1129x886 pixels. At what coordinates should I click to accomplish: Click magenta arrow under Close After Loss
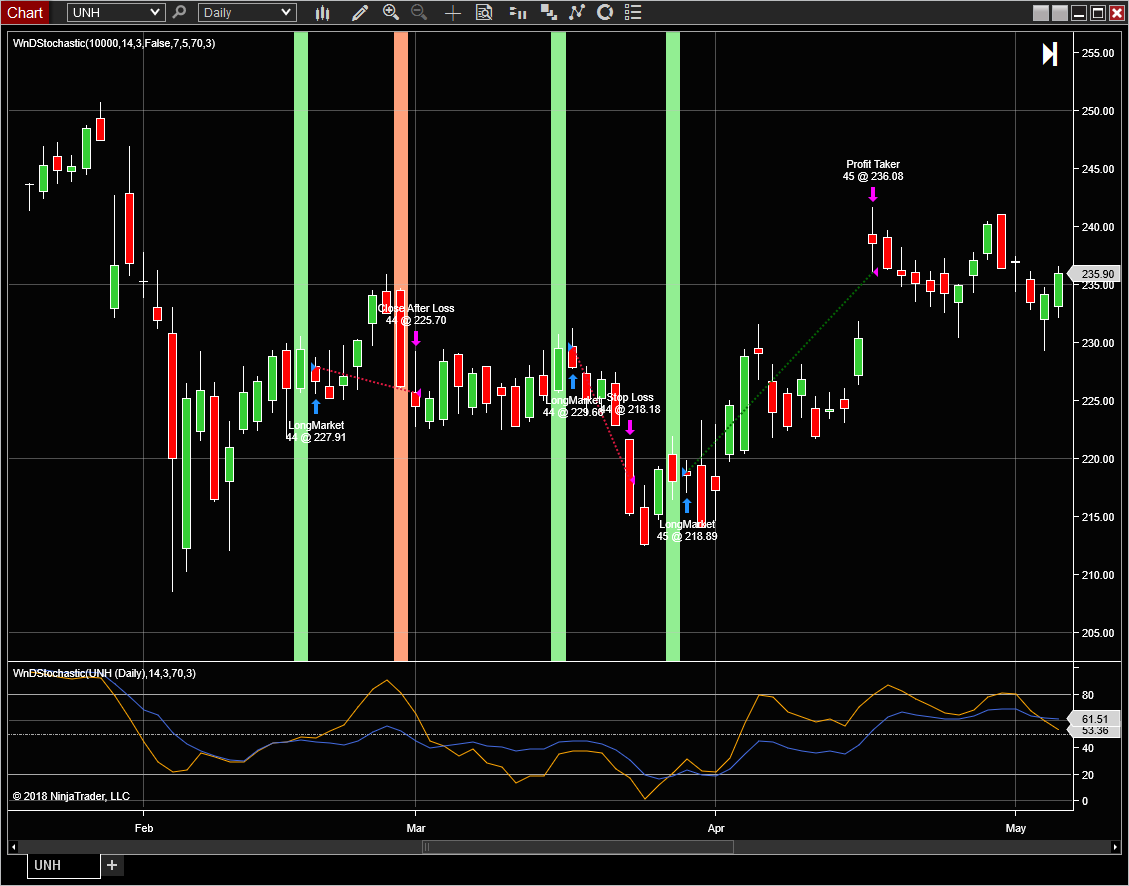click(416, 338)
